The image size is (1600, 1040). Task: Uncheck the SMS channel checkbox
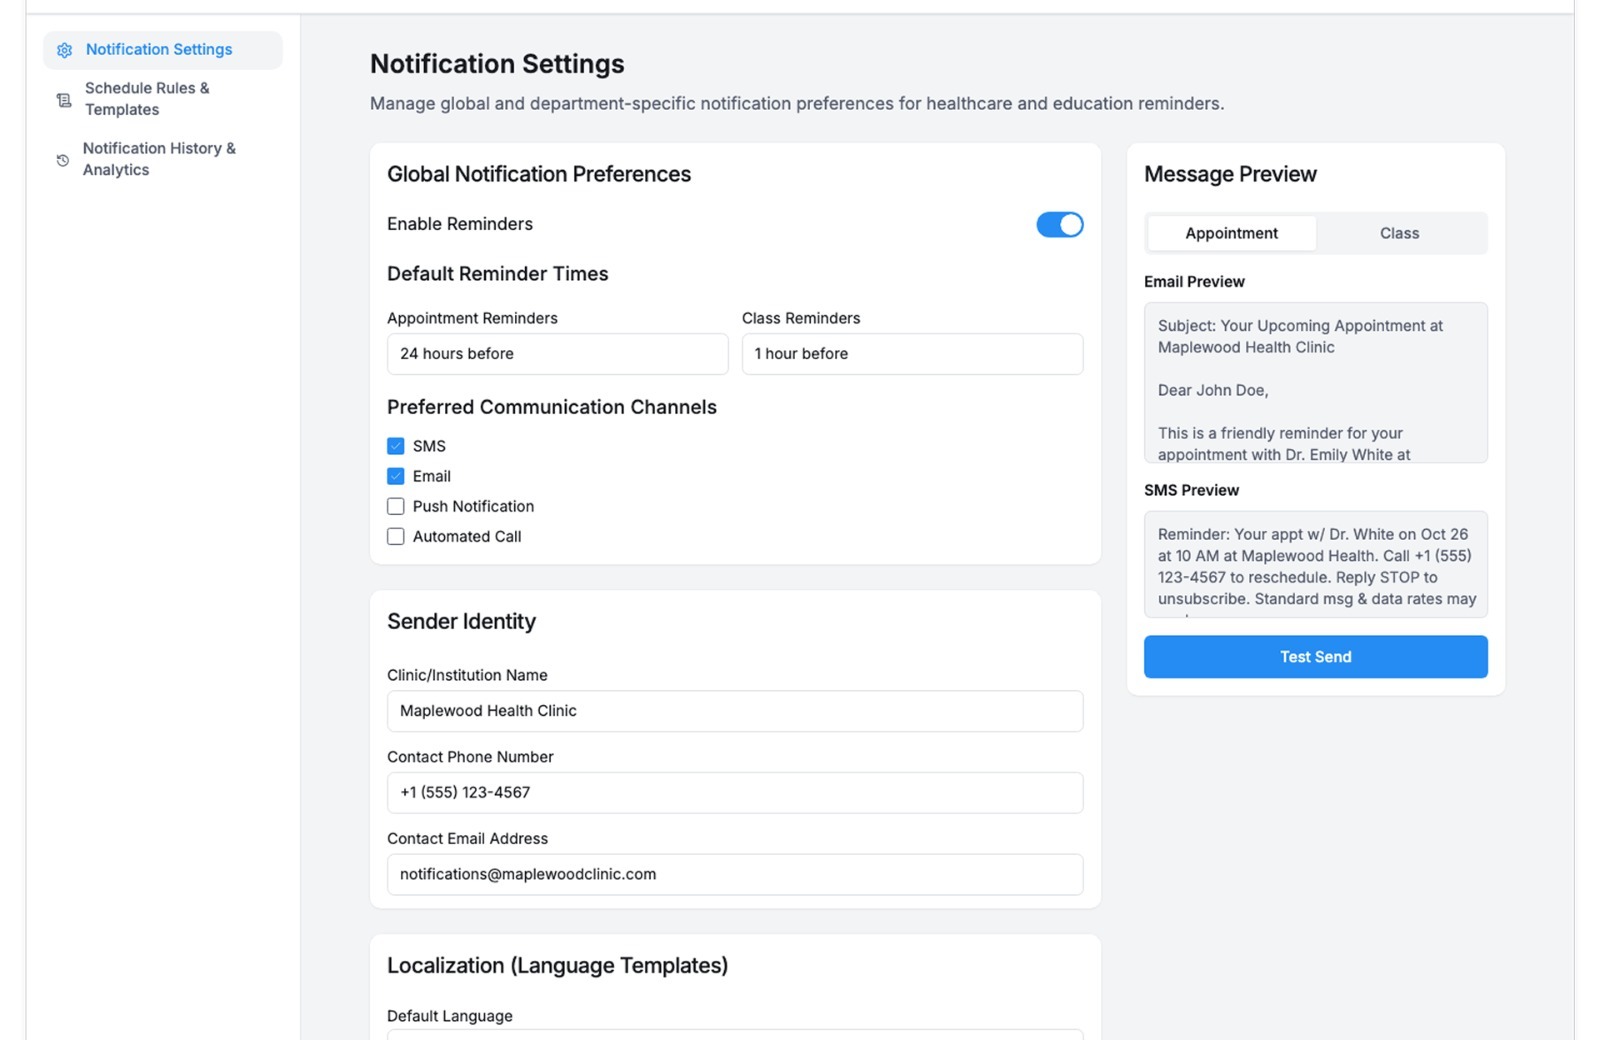coord(396,446)
